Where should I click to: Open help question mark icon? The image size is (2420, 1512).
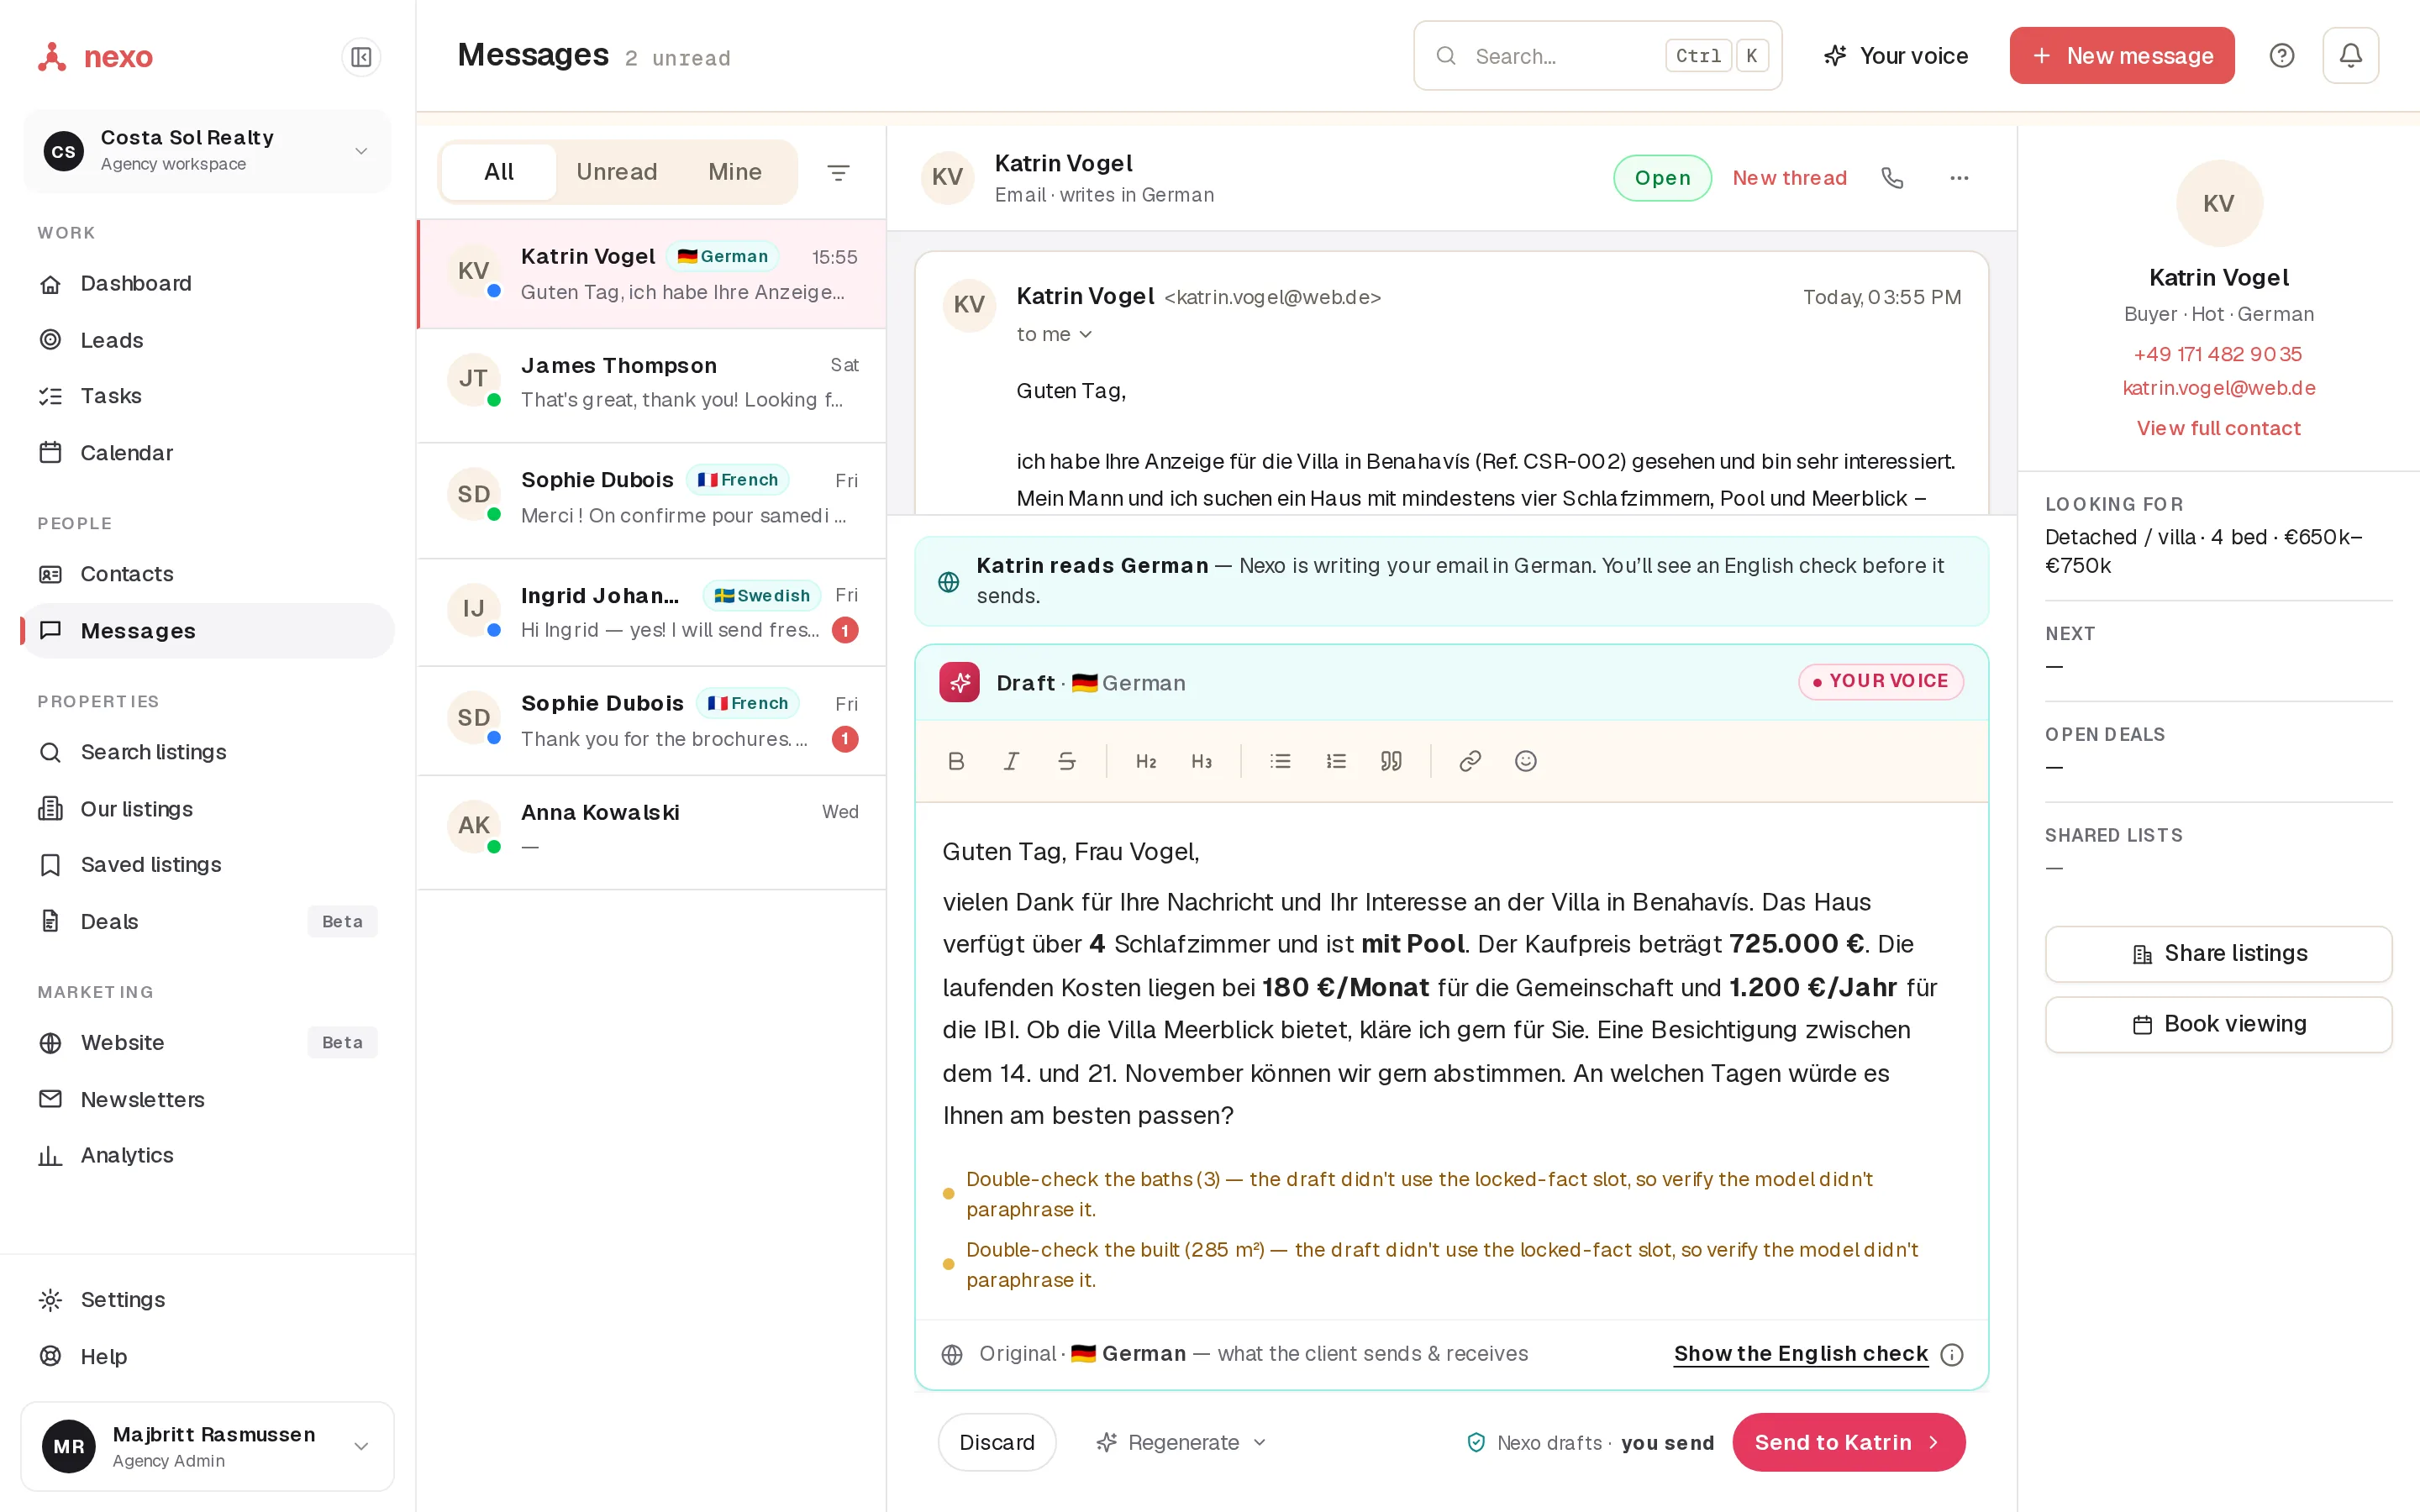point(2281,56)
